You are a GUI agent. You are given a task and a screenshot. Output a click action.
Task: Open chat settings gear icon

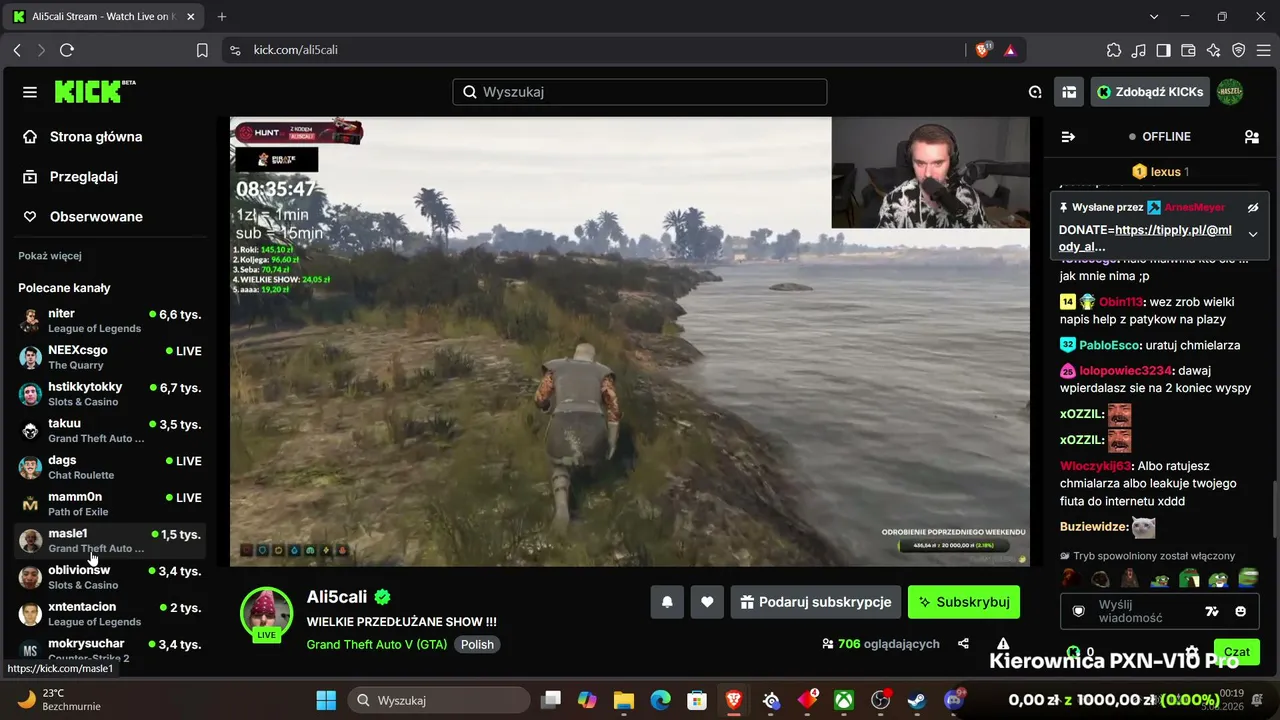point(1192,652)
